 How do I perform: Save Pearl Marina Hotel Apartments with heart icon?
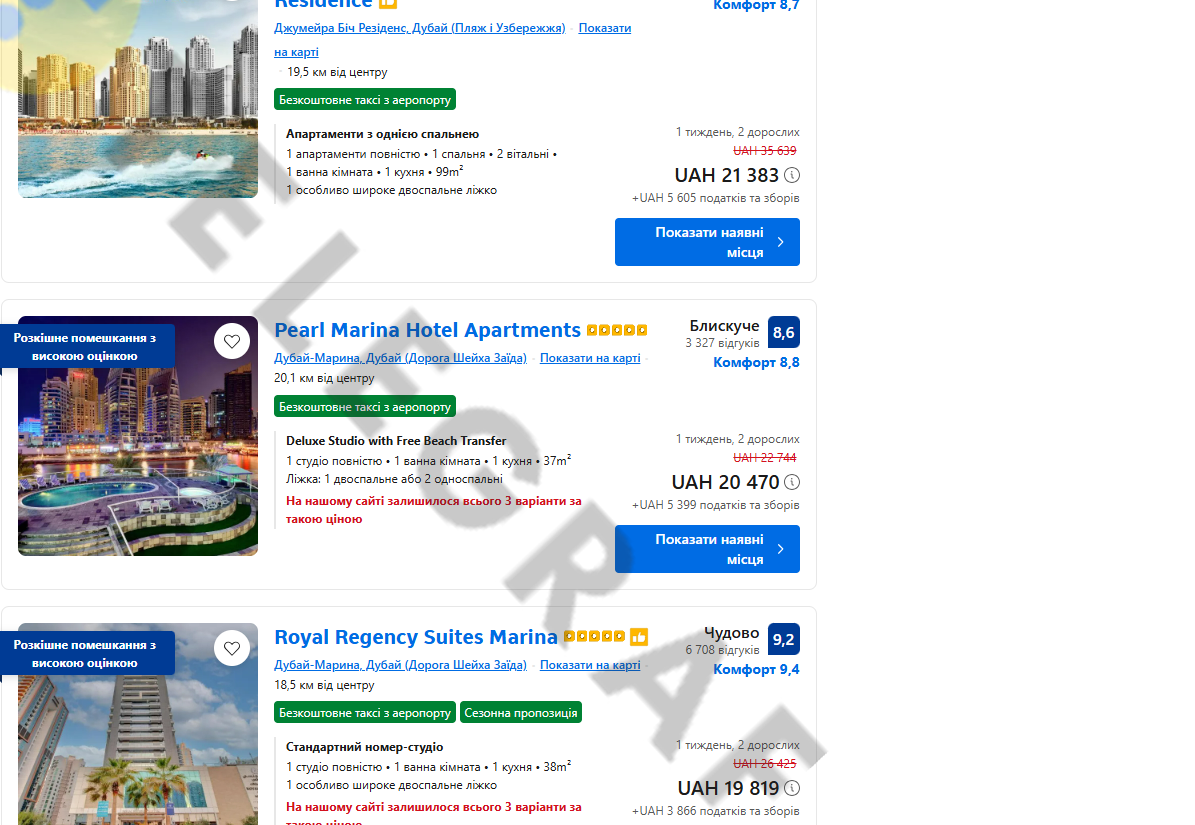[x=232, y=341]
